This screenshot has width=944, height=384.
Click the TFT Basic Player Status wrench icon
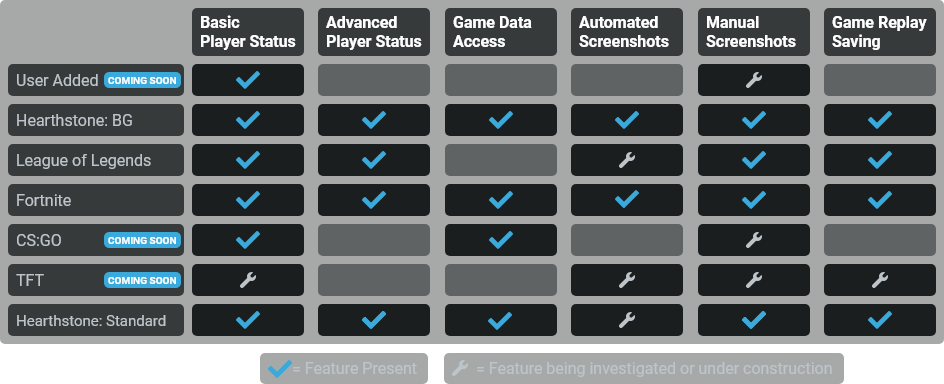tap(247, 280)
